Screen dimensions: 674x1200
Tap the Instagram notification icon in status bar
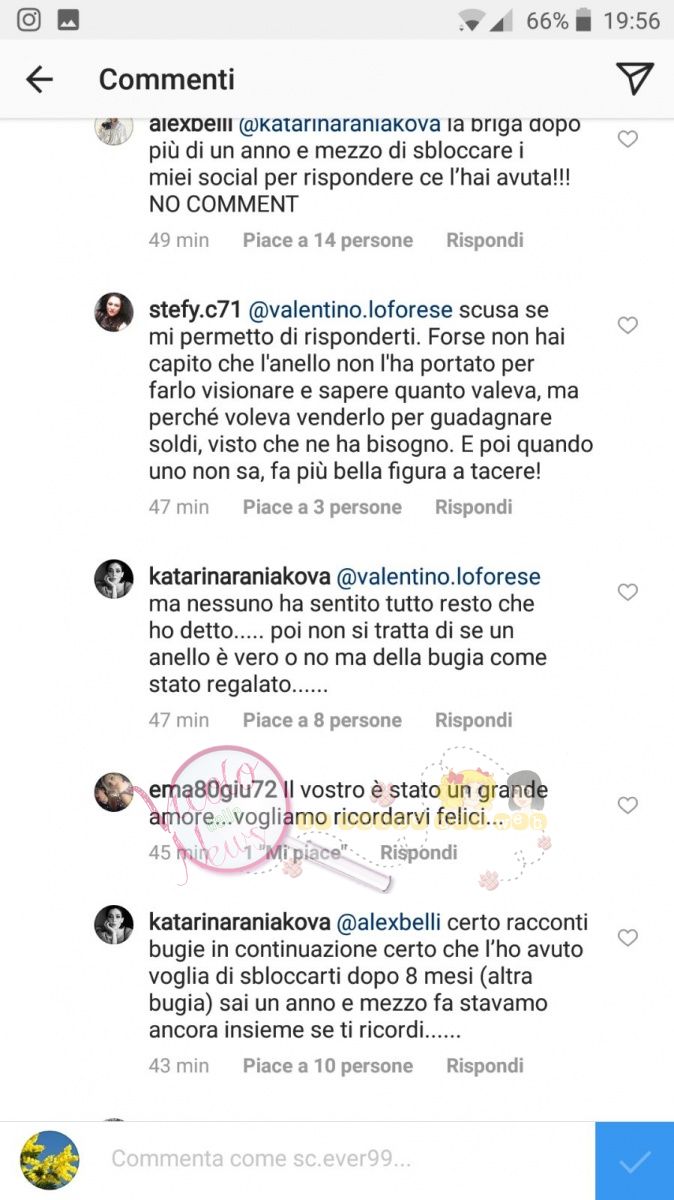(29, 20)
